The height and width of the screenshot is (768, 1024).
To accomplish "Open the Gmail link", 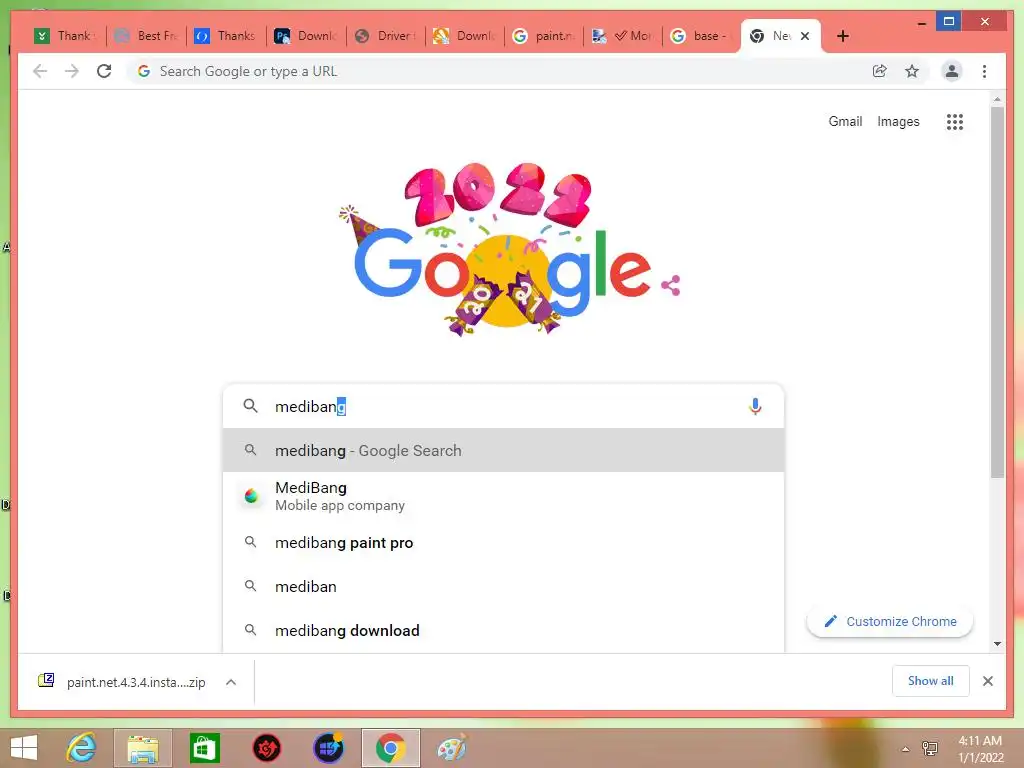I will point(845,121).
